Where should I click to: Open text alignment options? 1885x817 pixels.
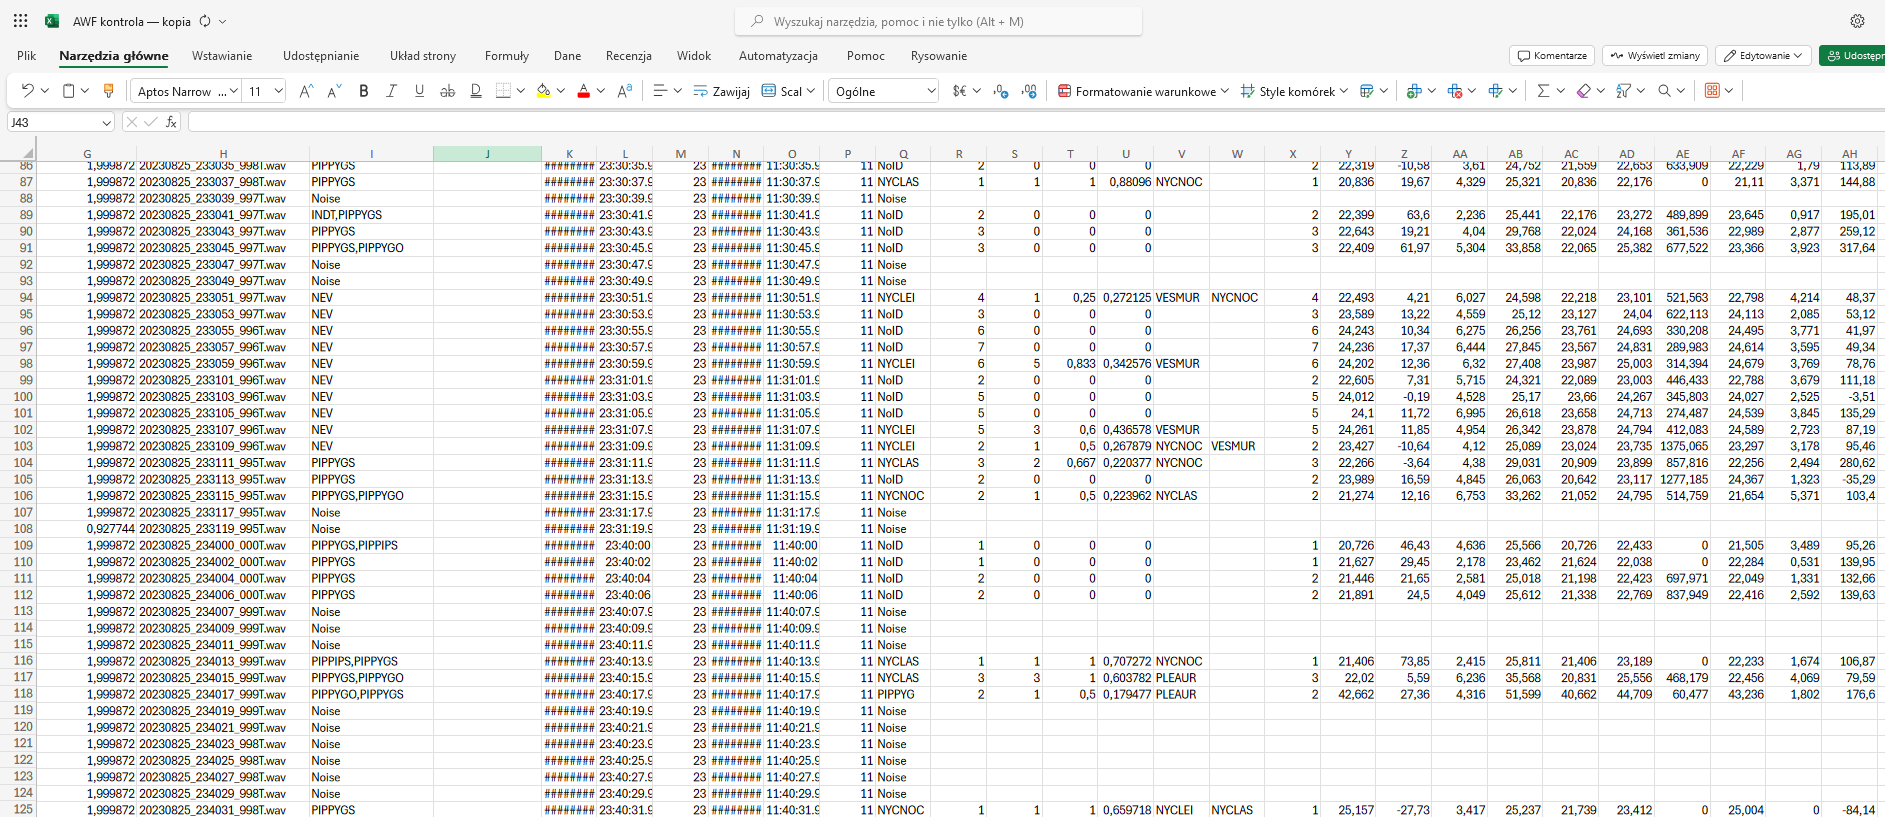[667, 91]
